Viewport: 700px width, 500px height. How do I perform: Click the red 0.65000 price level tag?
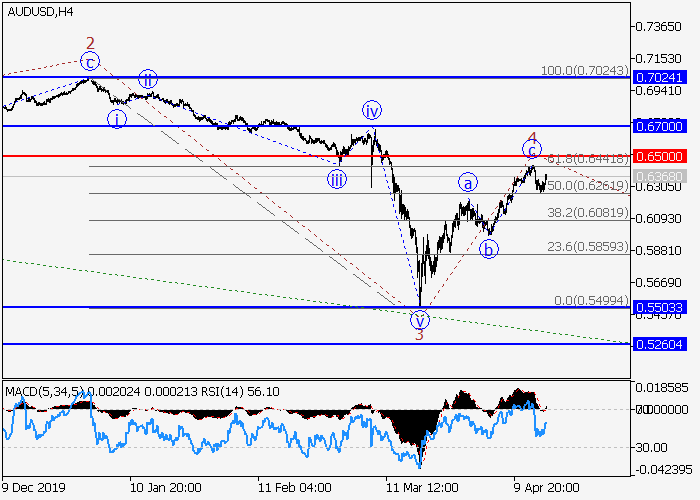tap(658, 156)
